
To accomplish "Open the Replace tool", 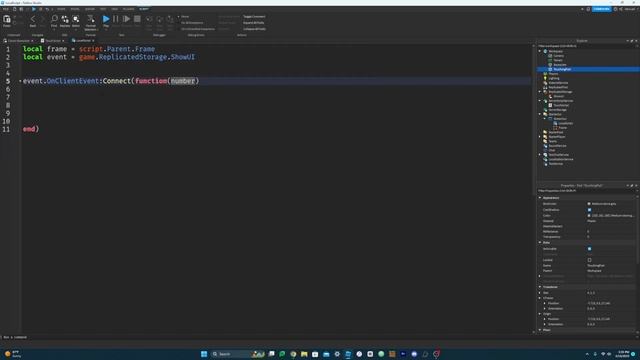I will [65, 20].
